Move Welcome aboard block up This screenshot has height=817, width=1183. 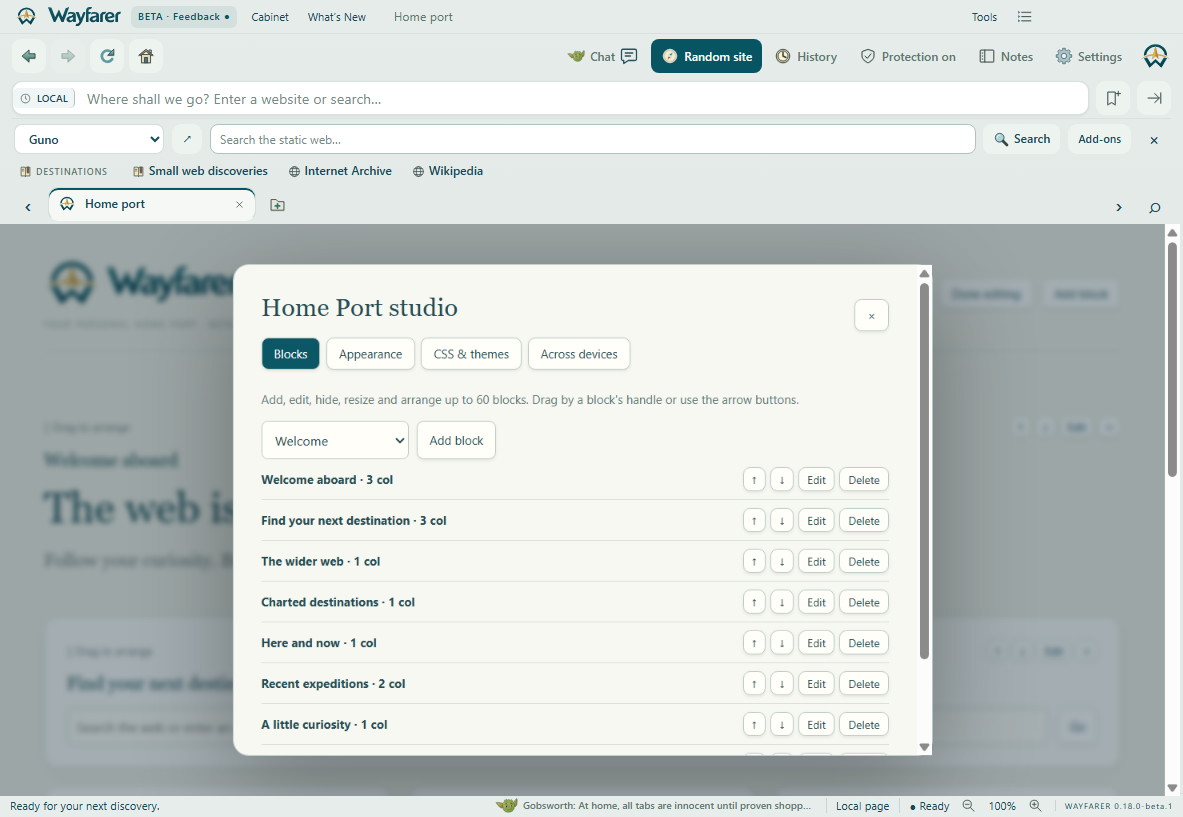tap(754, 480)
